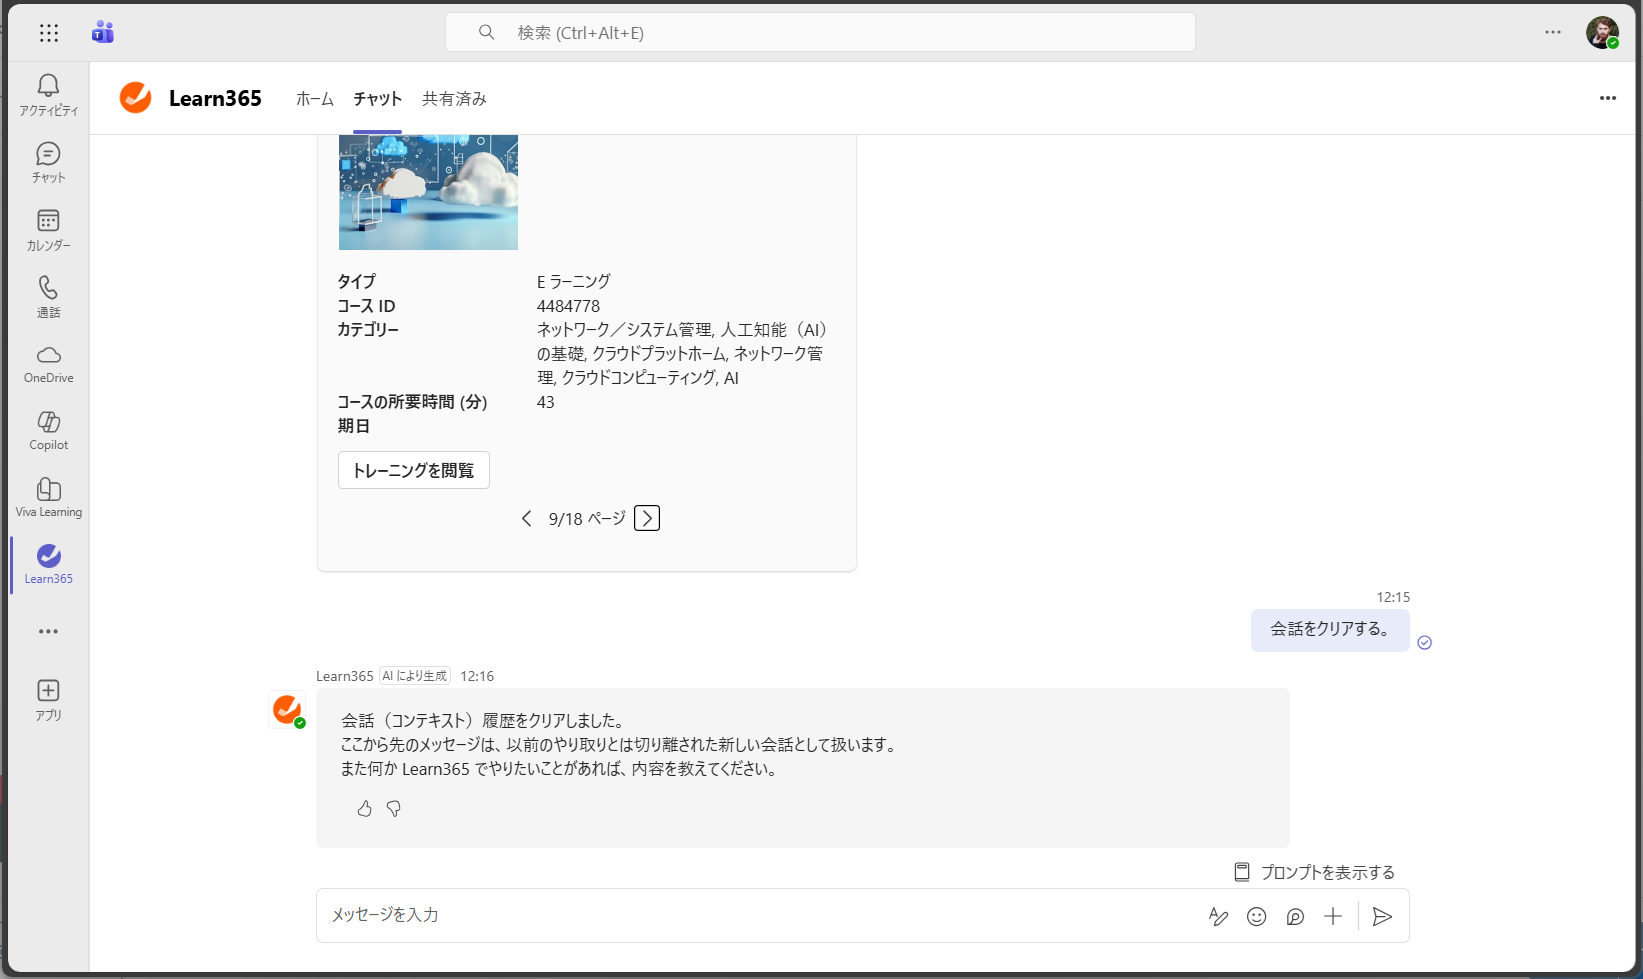Screen dimensions: 1643x979
Task: Give thumbs down to the bot reply
Action: [394, 808]
